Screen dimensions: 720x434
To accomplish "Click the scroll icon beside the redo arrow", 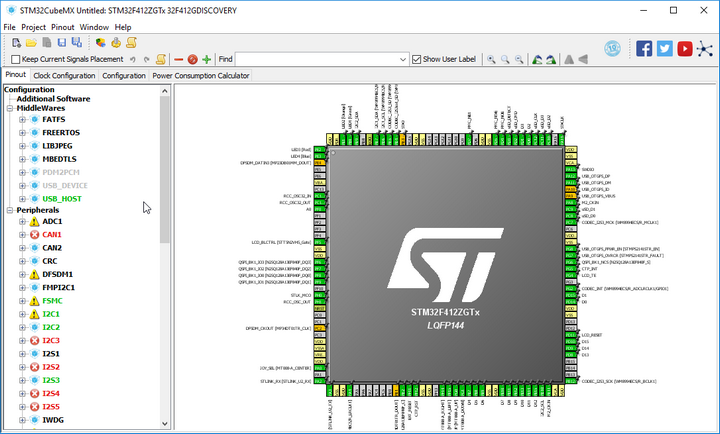I will 161,59.
